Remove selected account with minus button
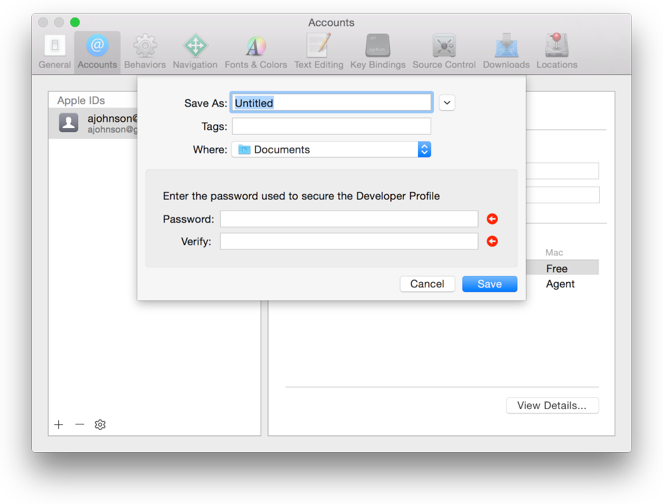Screen dimensions: 663x504 click(79, 425)
